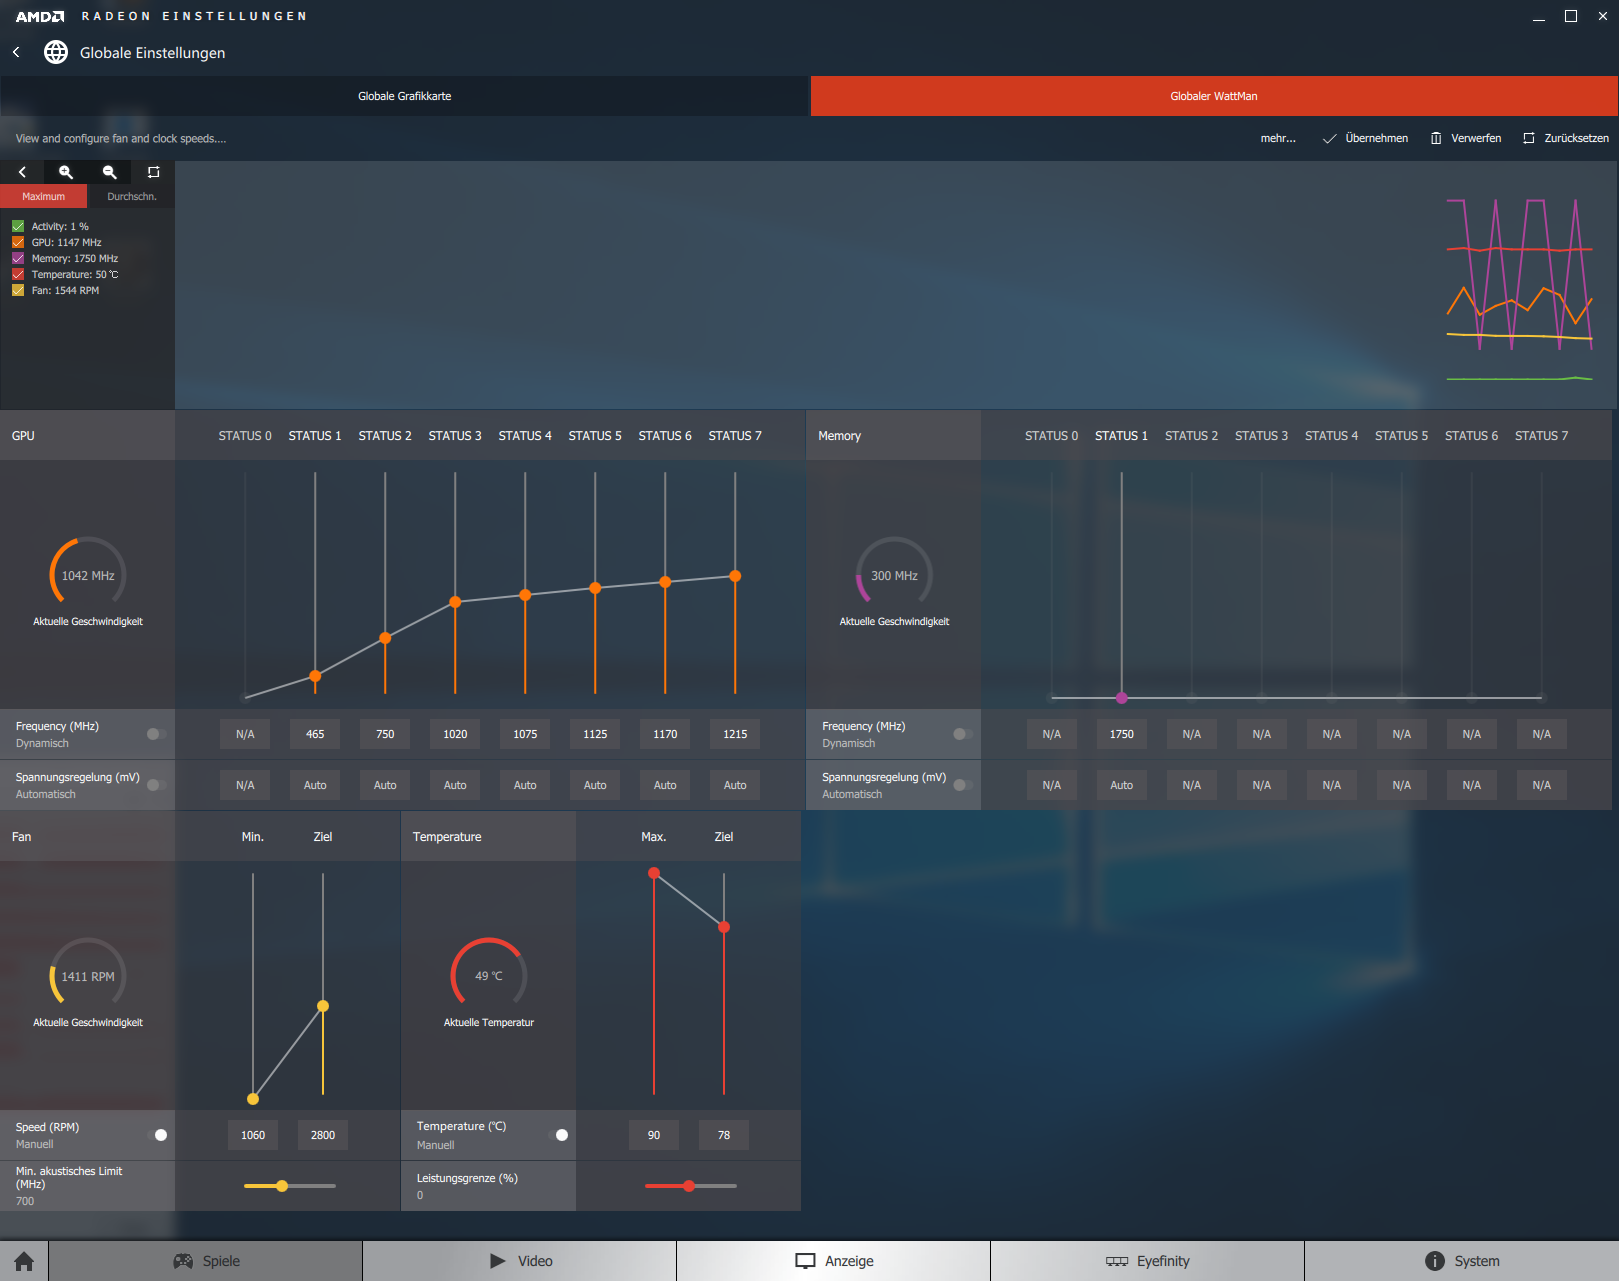
Task: Open the Video tab
Action: 520,1261
